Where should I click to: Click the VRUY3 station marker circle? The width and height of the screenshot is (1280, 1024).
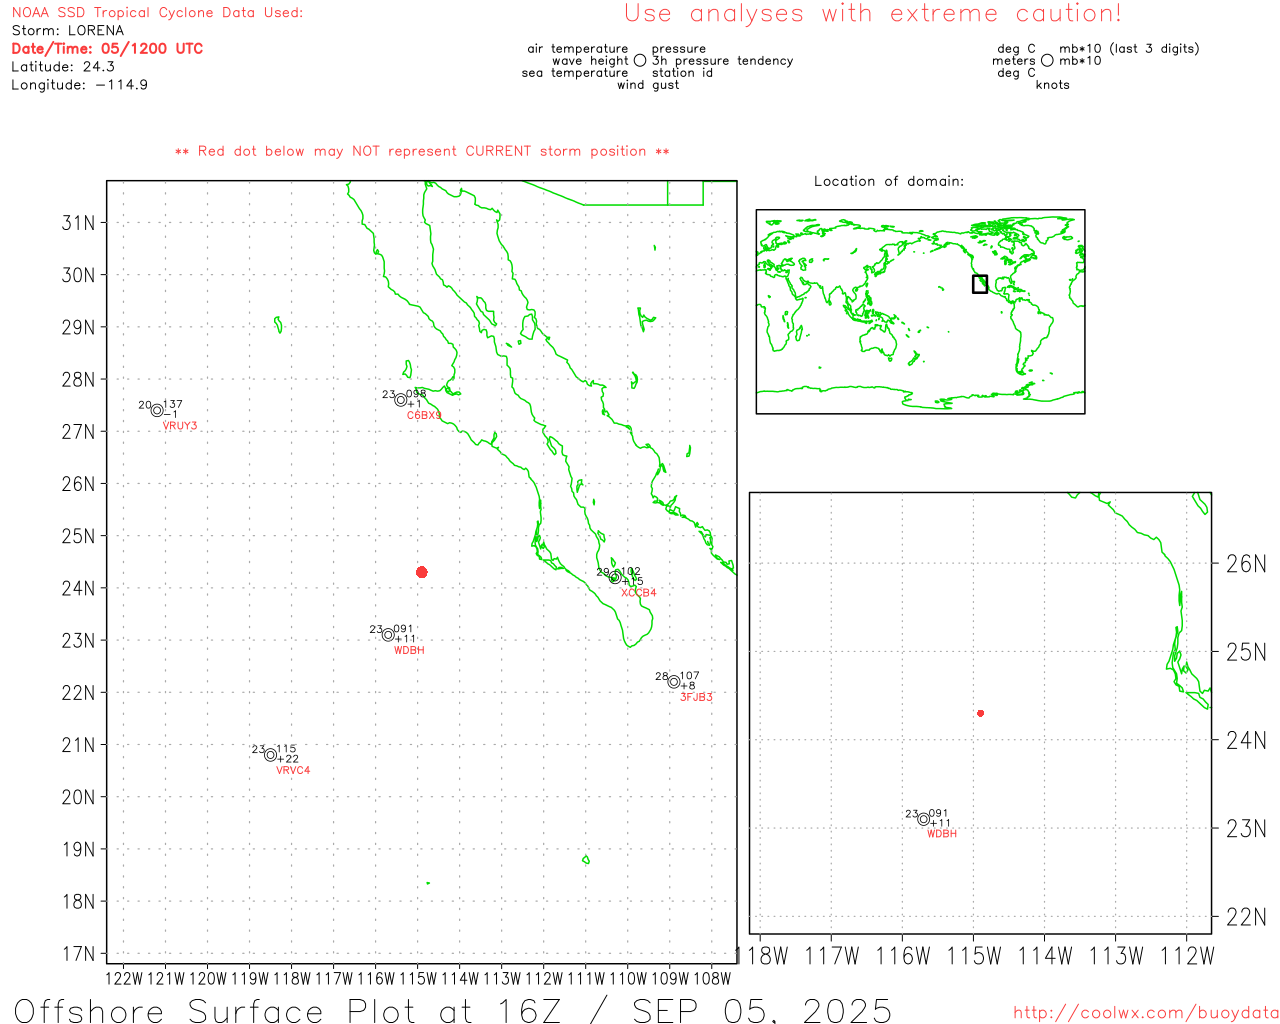tap(157, 410)
